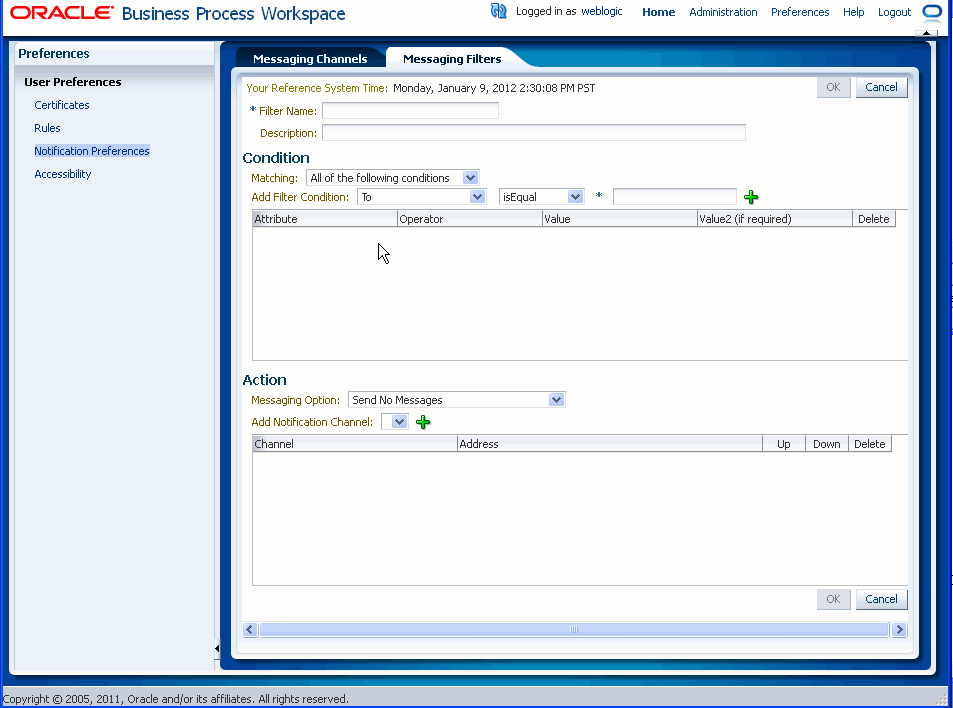Viewport: 953px width, 708px height.
Task: Open Accessibility preferences
Action: [x=63, y=174]
